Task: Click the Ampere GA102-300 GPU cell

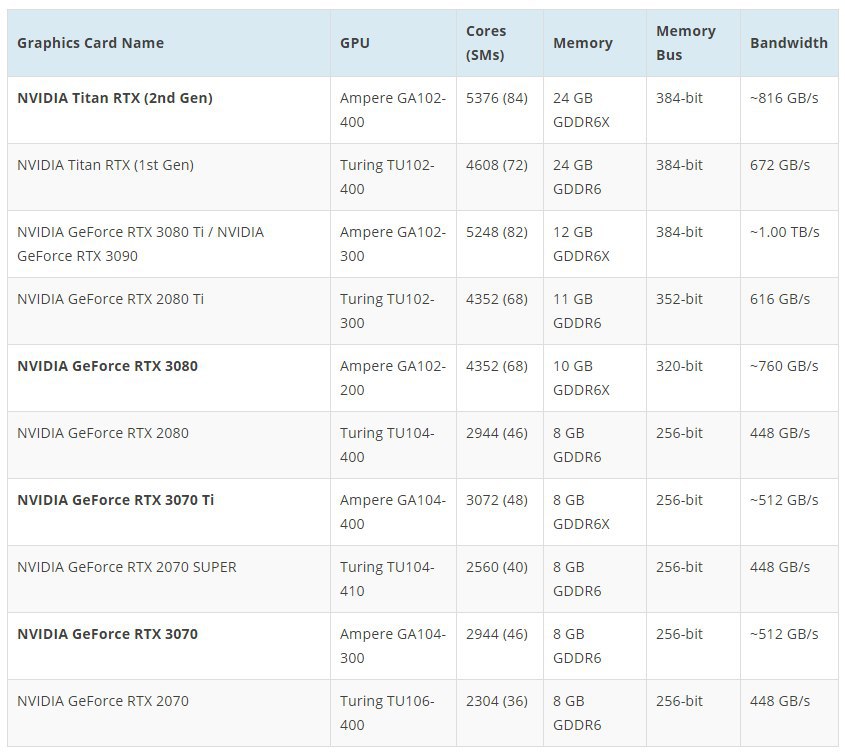Action: coord(393,244)
